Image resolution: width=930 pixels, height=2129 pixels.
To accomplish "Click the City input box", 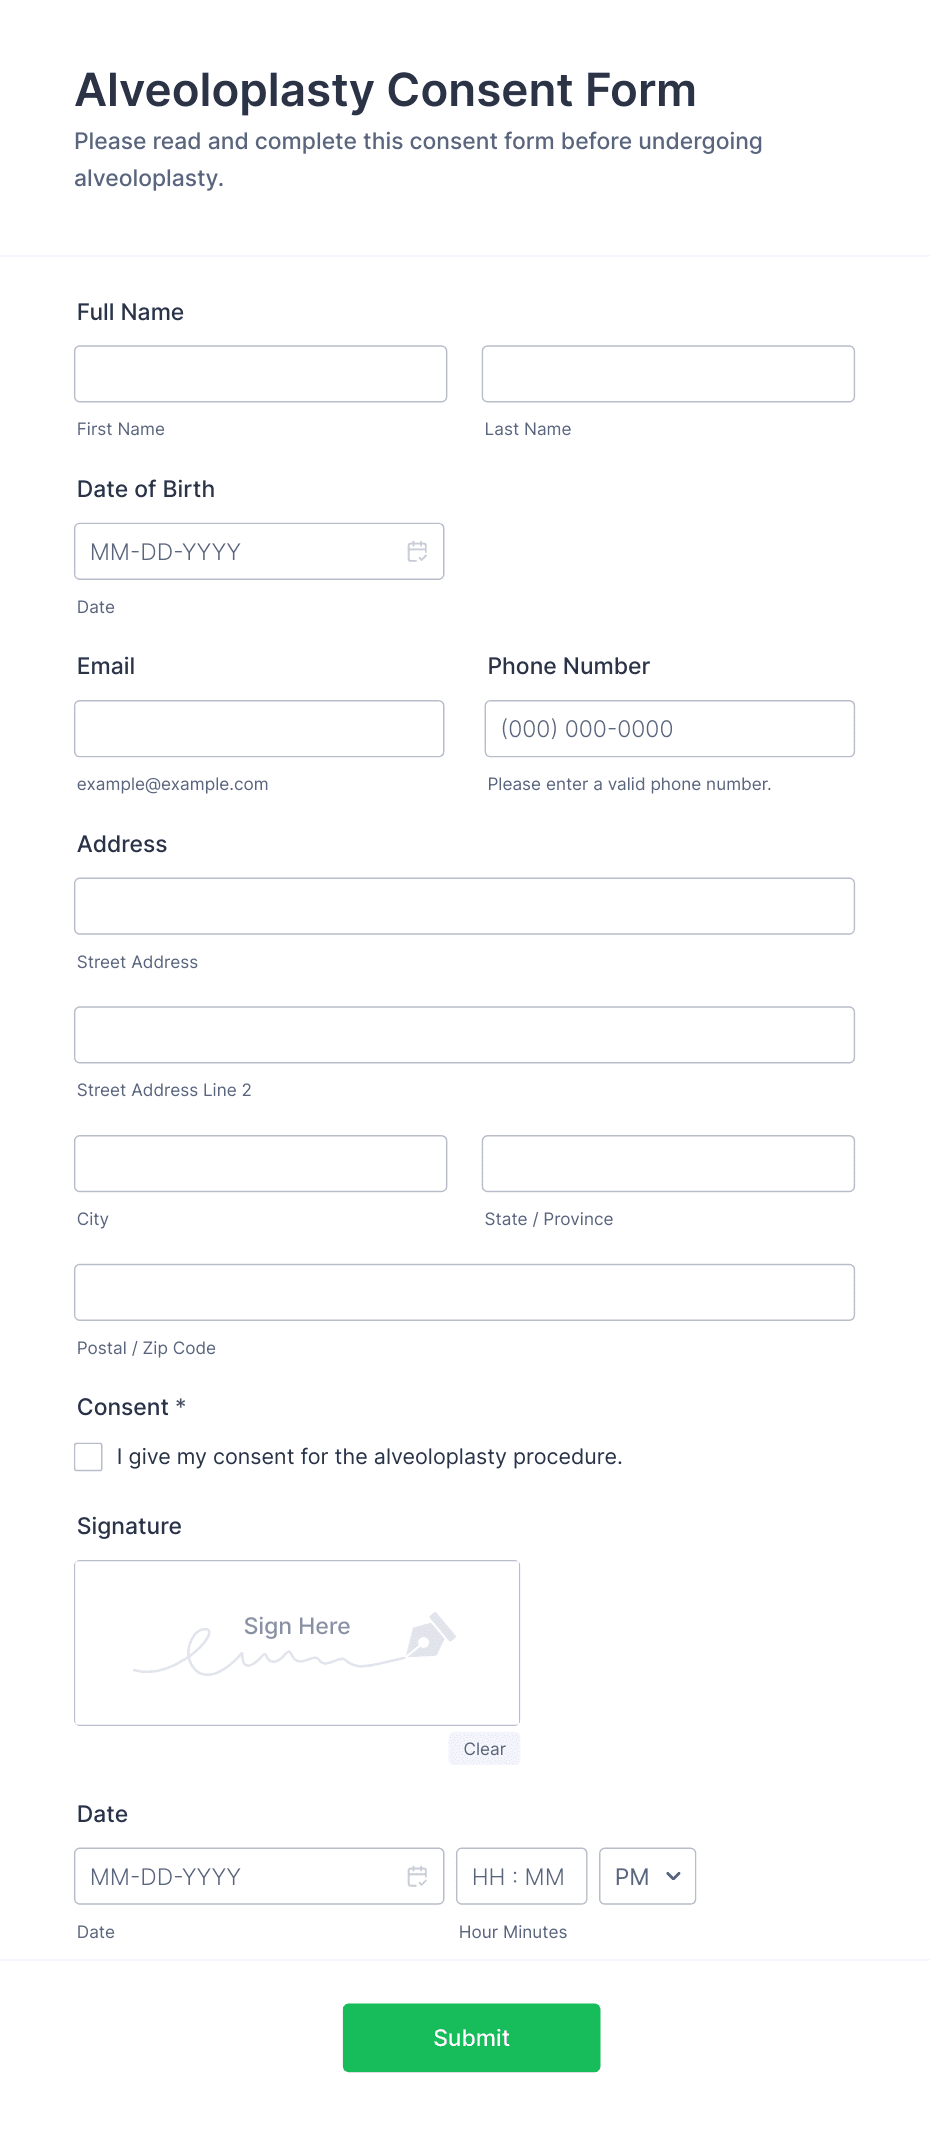I will click(260, 1164).
